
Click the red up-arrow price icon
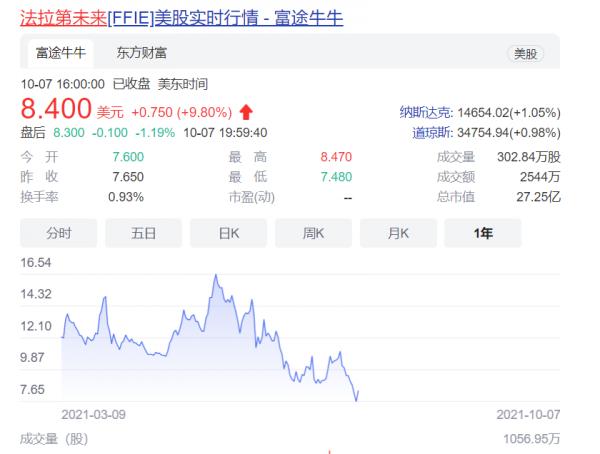246,112
